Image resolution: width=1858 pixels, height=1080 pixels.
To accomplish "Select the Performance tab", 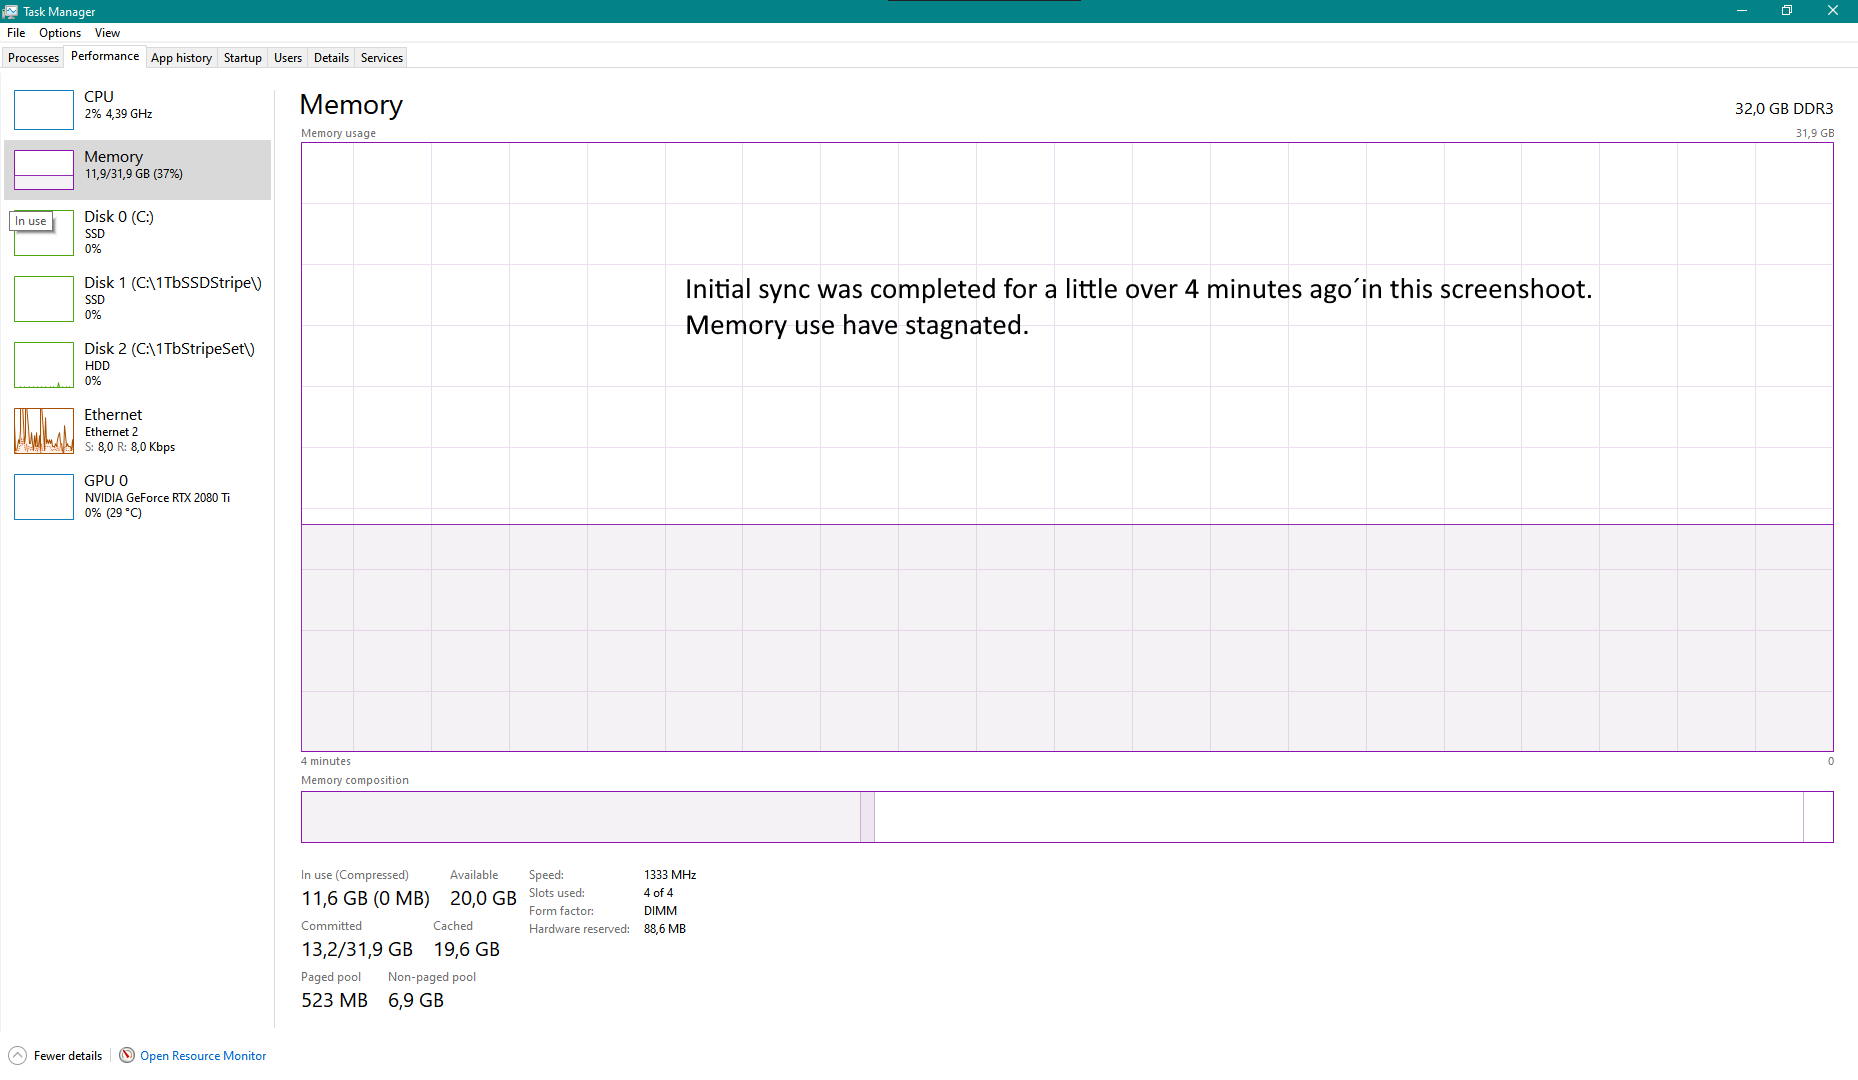I will [105, 56].
